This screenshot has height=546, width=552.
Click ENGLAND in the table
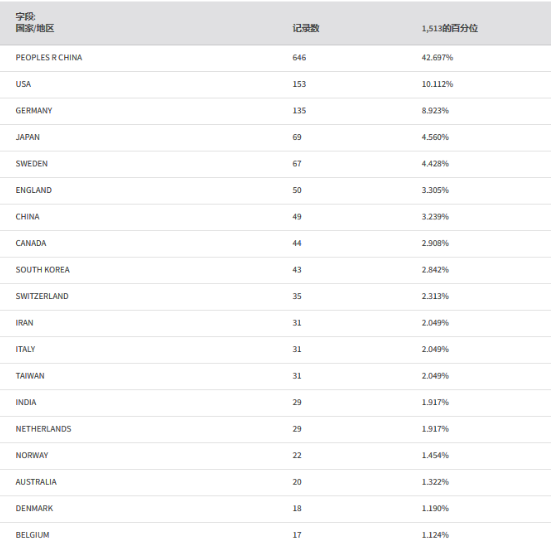point(33,190)
